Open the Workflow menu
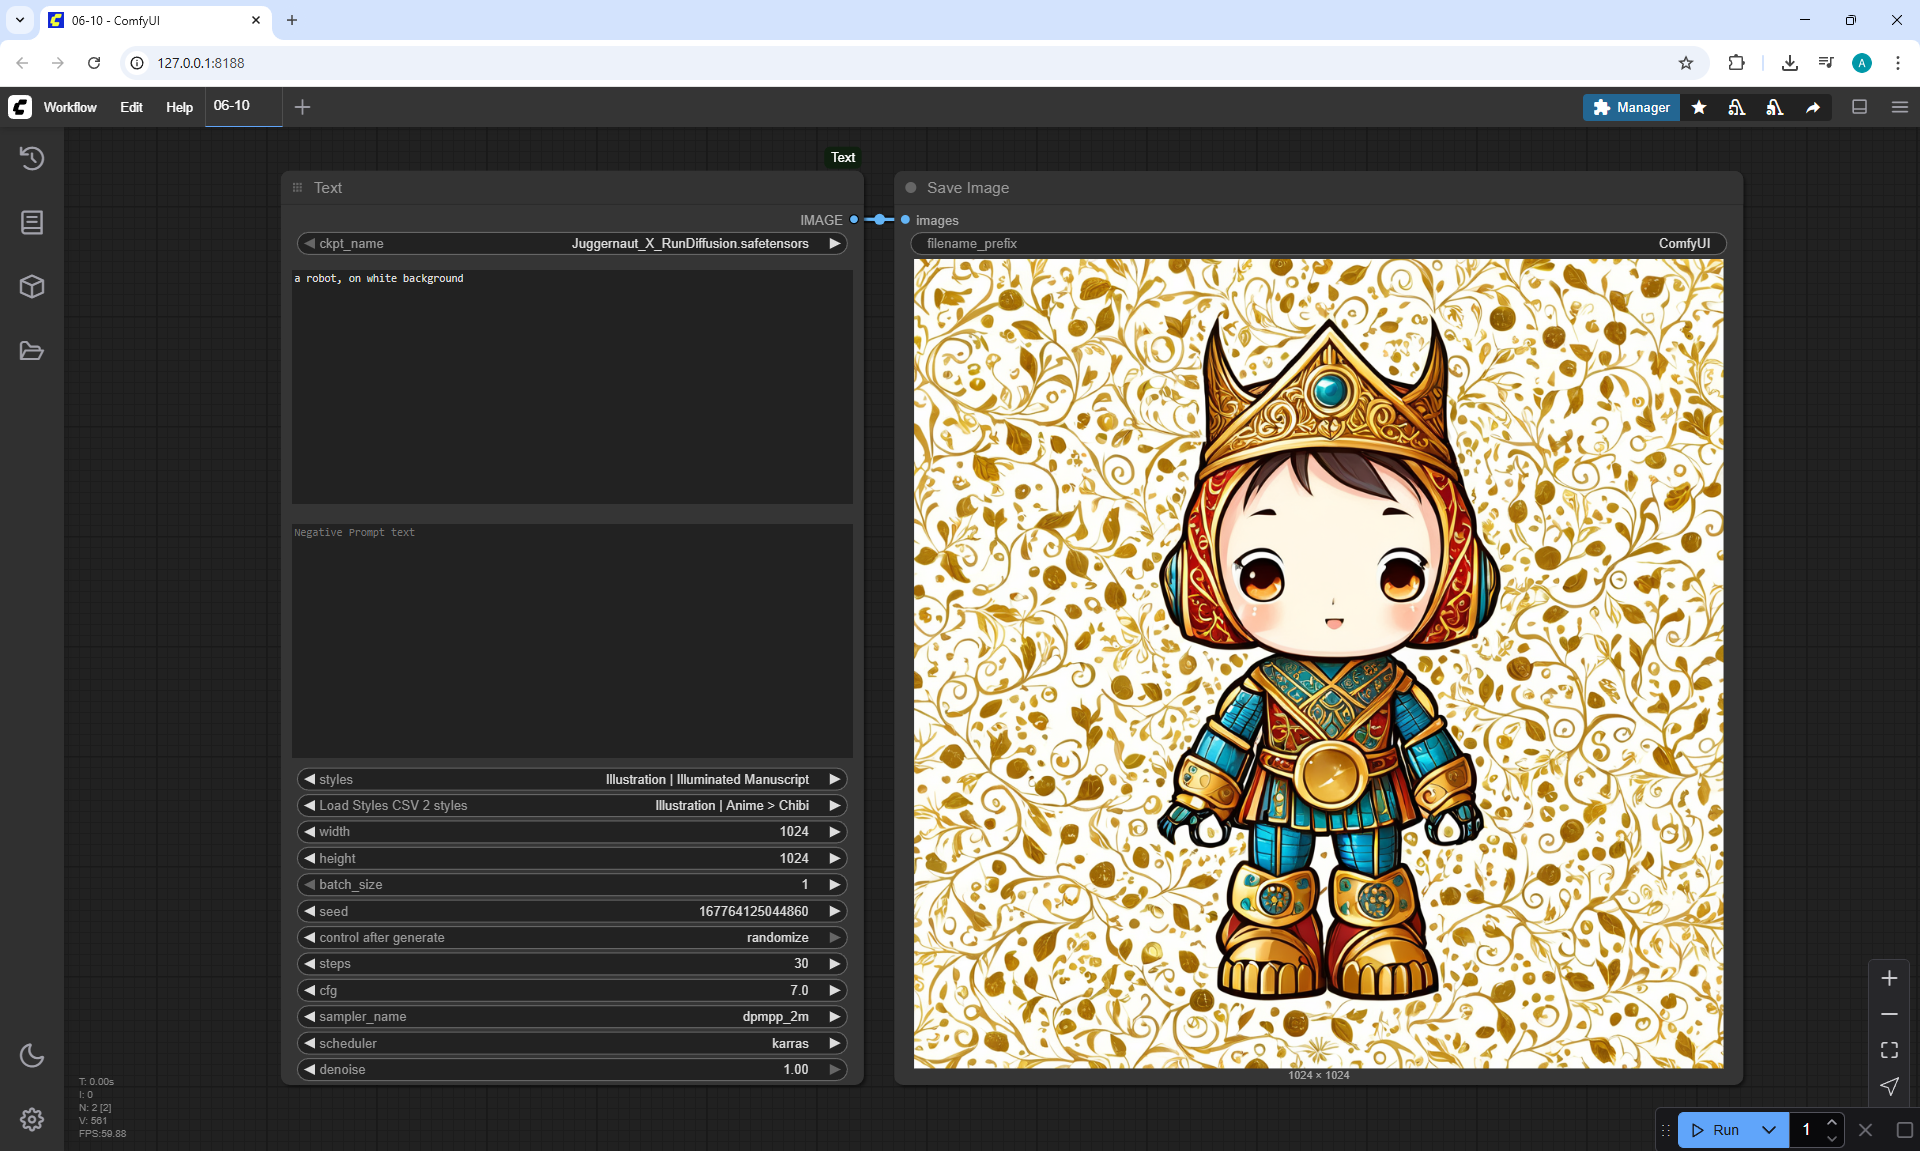The image size is (1920, 1151). (x=70, y=107)
